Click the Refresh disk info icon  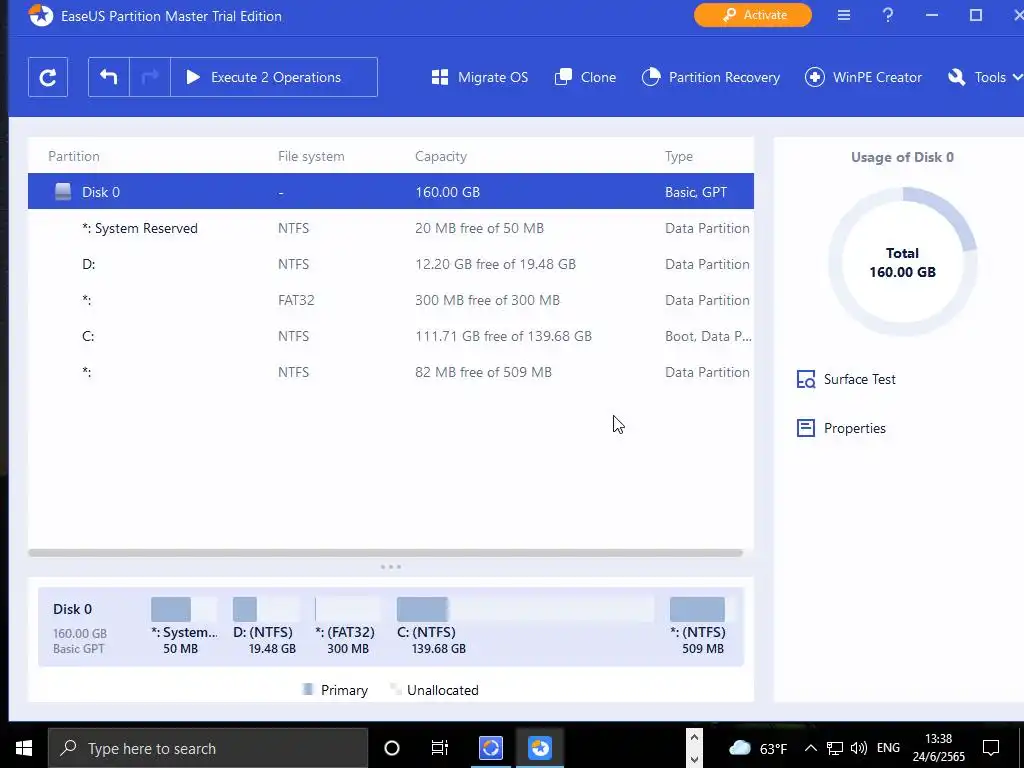[x=48, y=77]
